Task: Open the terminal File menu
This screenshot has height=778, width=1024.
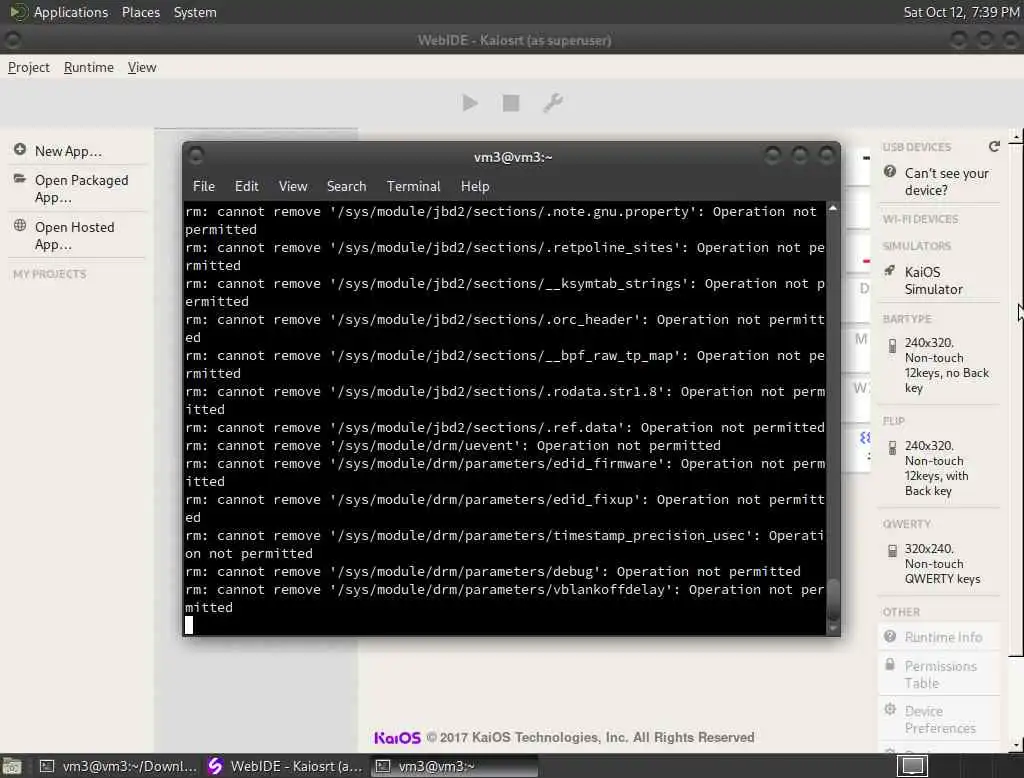Action: coord(204,186)
